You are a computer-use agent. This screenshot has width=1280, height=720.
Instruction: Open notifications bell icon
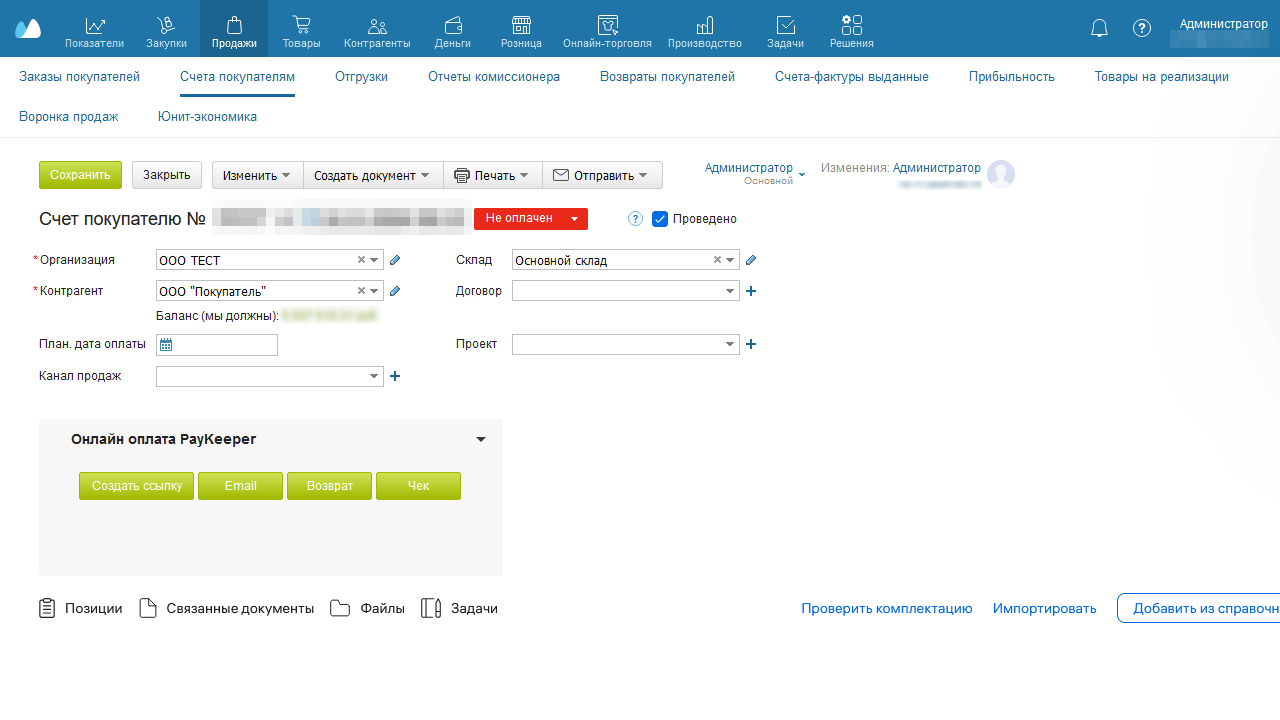(x=1099, y=28)
